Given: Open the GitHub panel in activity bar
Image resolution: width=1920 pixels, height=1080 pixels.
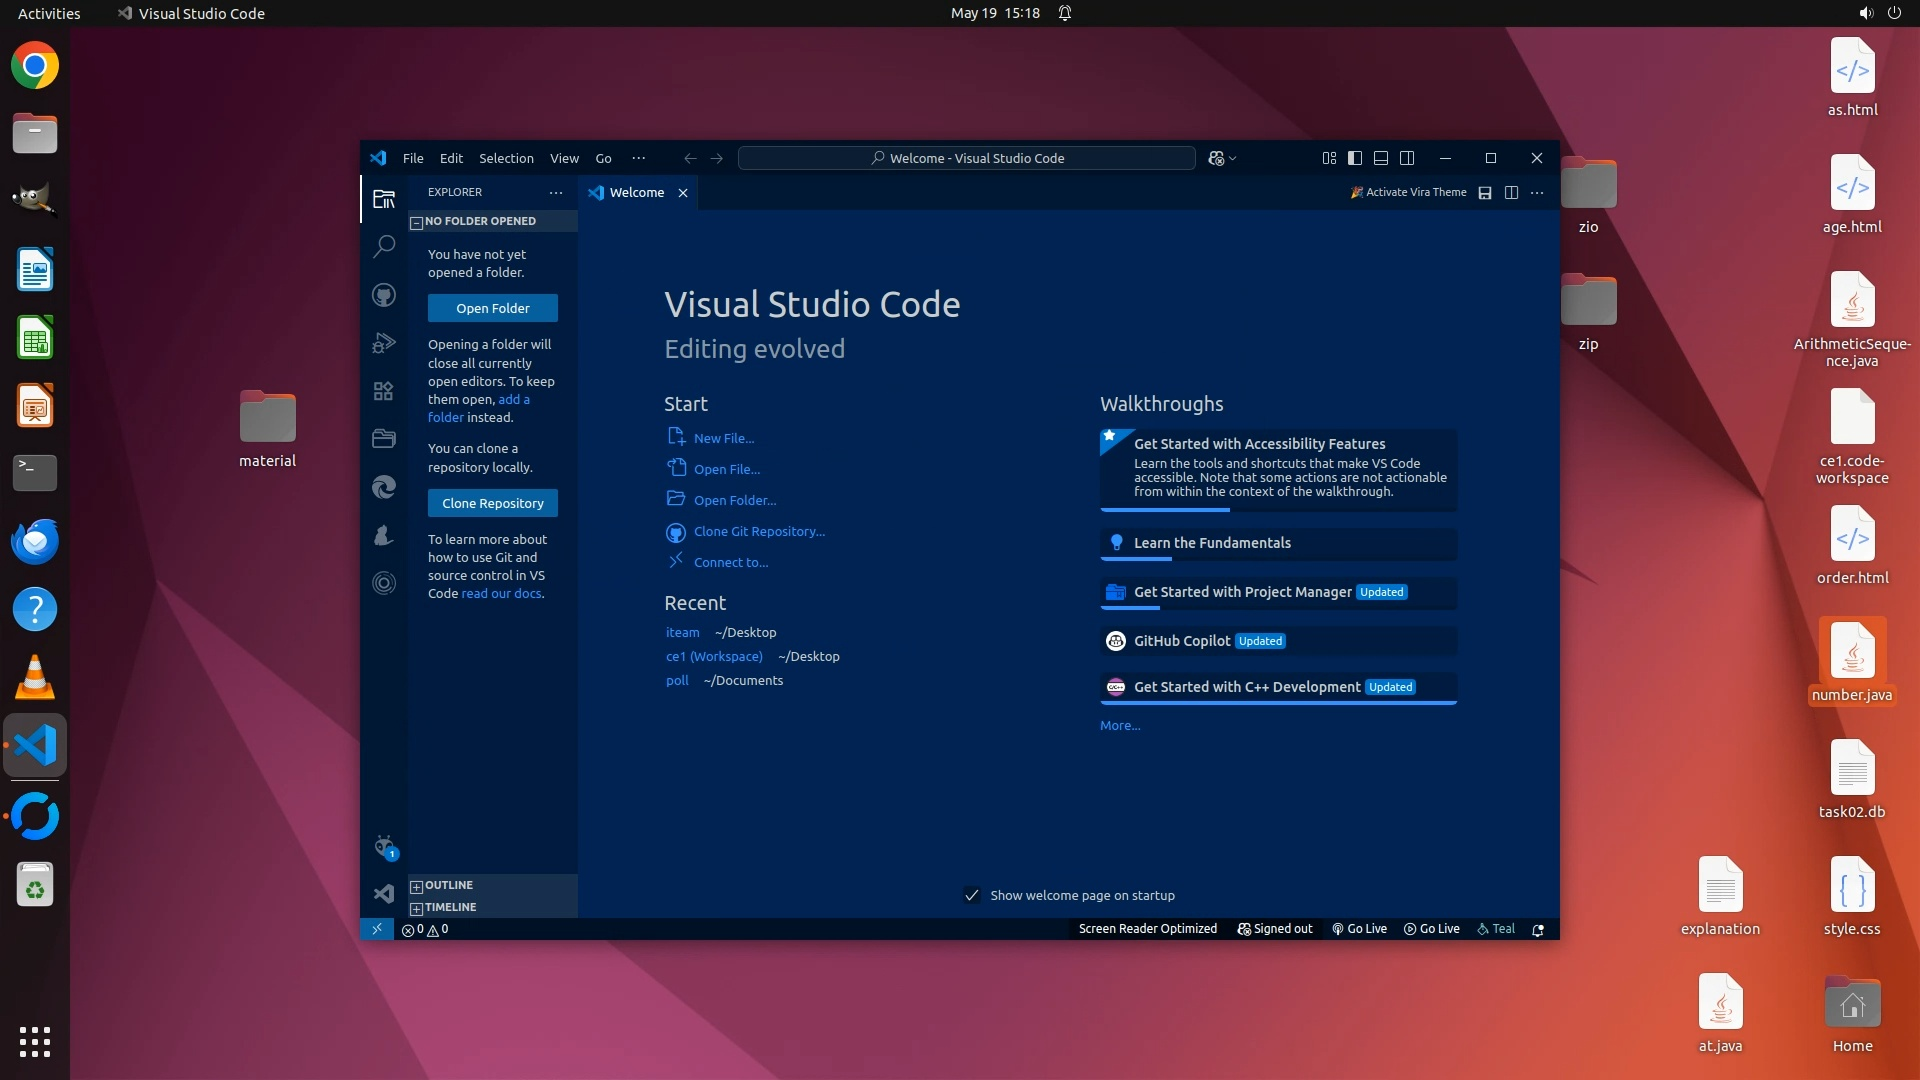Looking at the screenshot, I should click(x=384, y=295).
